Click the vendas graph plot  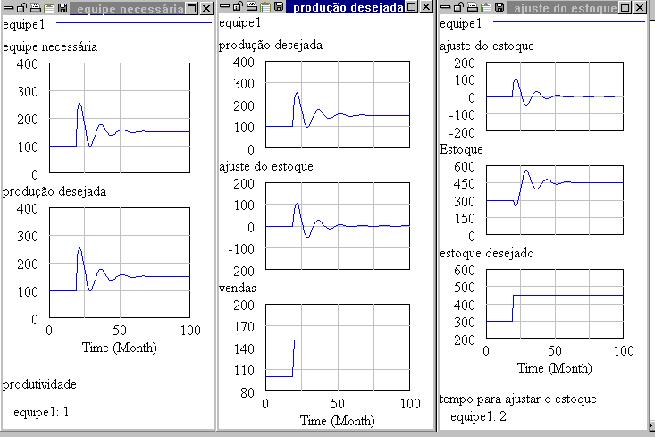click(x=337, y=348)
